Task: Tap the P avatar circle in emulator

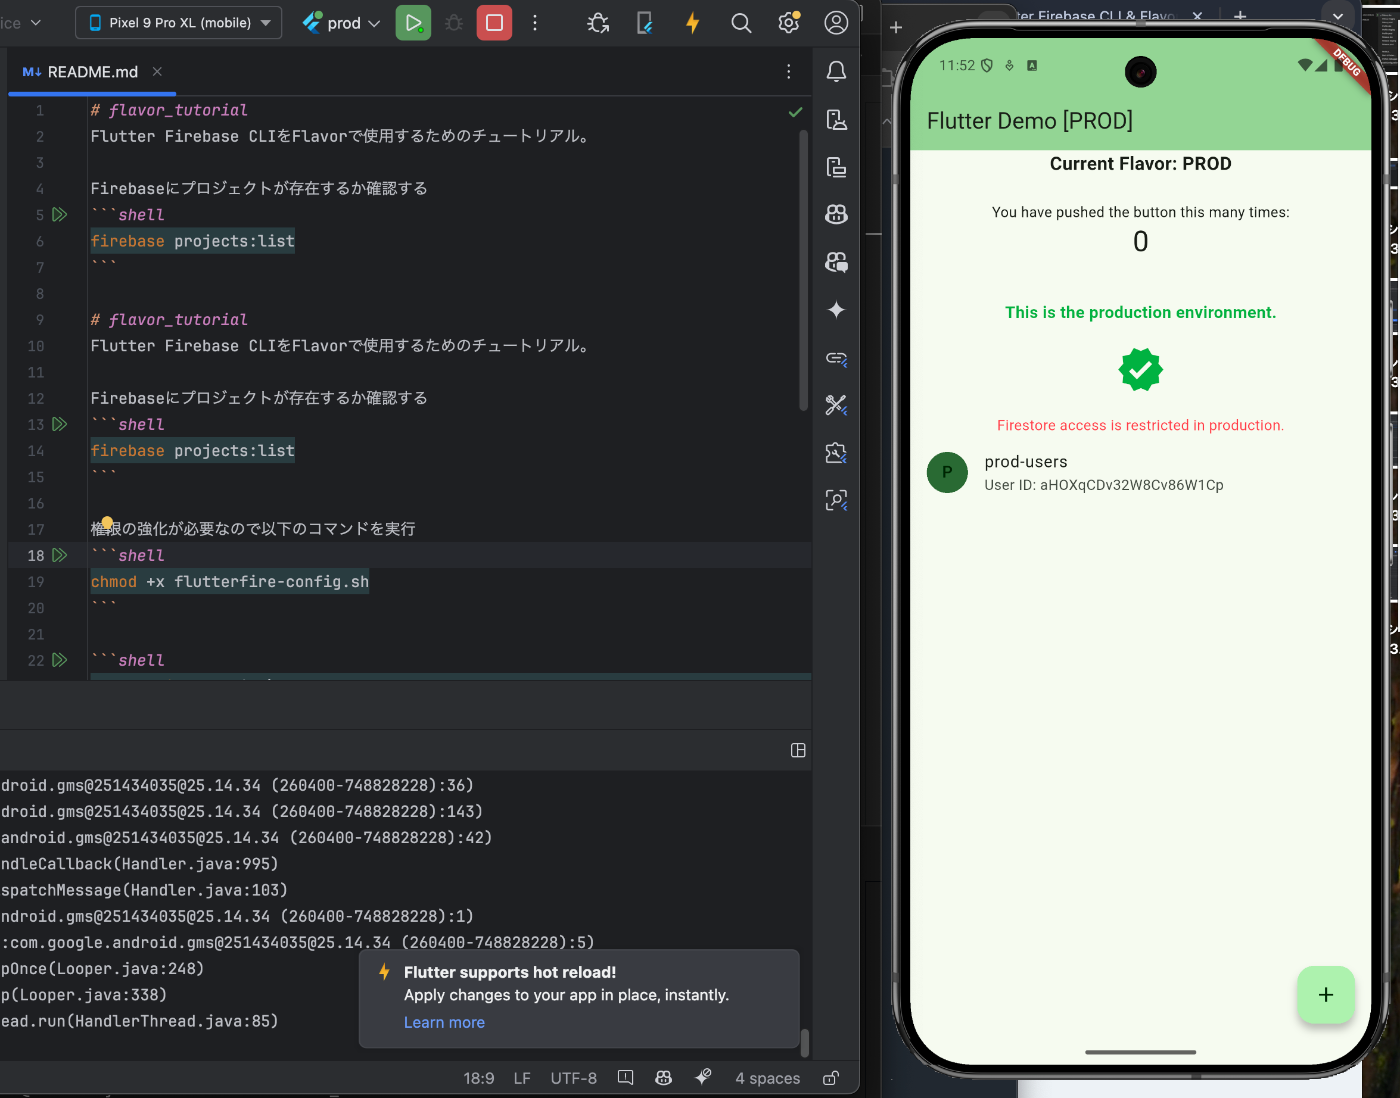Action: [x=947, y=472]
